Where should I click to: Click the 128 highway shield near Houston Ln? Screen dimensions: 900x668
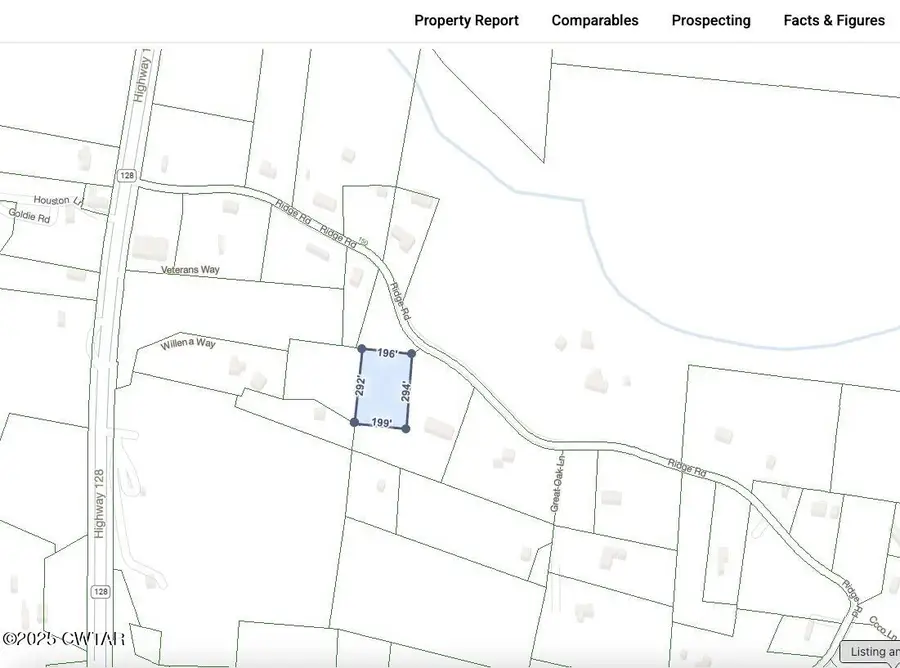126,175
